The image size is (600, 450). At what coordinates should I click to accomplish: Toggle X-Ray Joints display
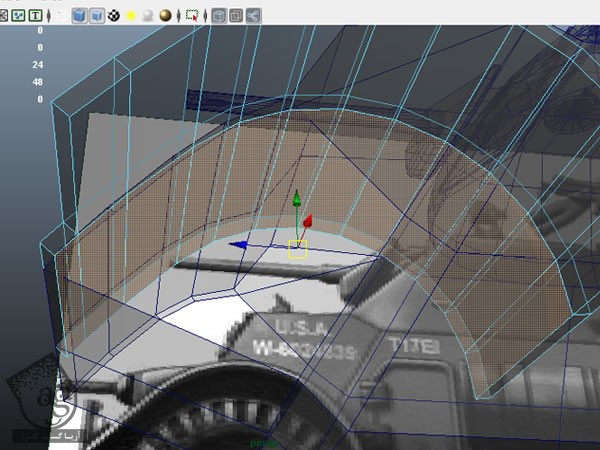click(253, 15)
